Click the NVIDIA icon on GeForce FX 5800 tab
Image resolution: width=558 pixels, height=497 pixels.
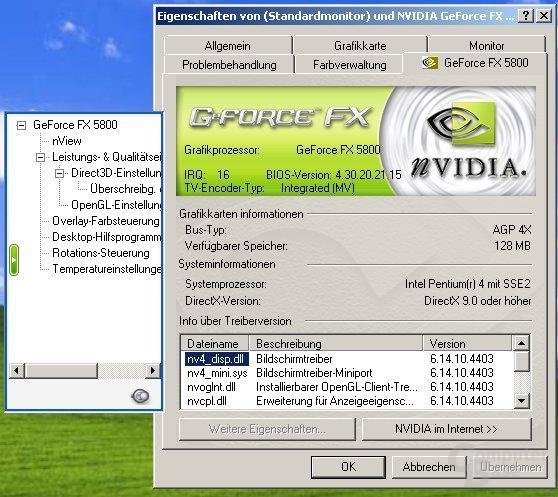[x=430, y=63]
